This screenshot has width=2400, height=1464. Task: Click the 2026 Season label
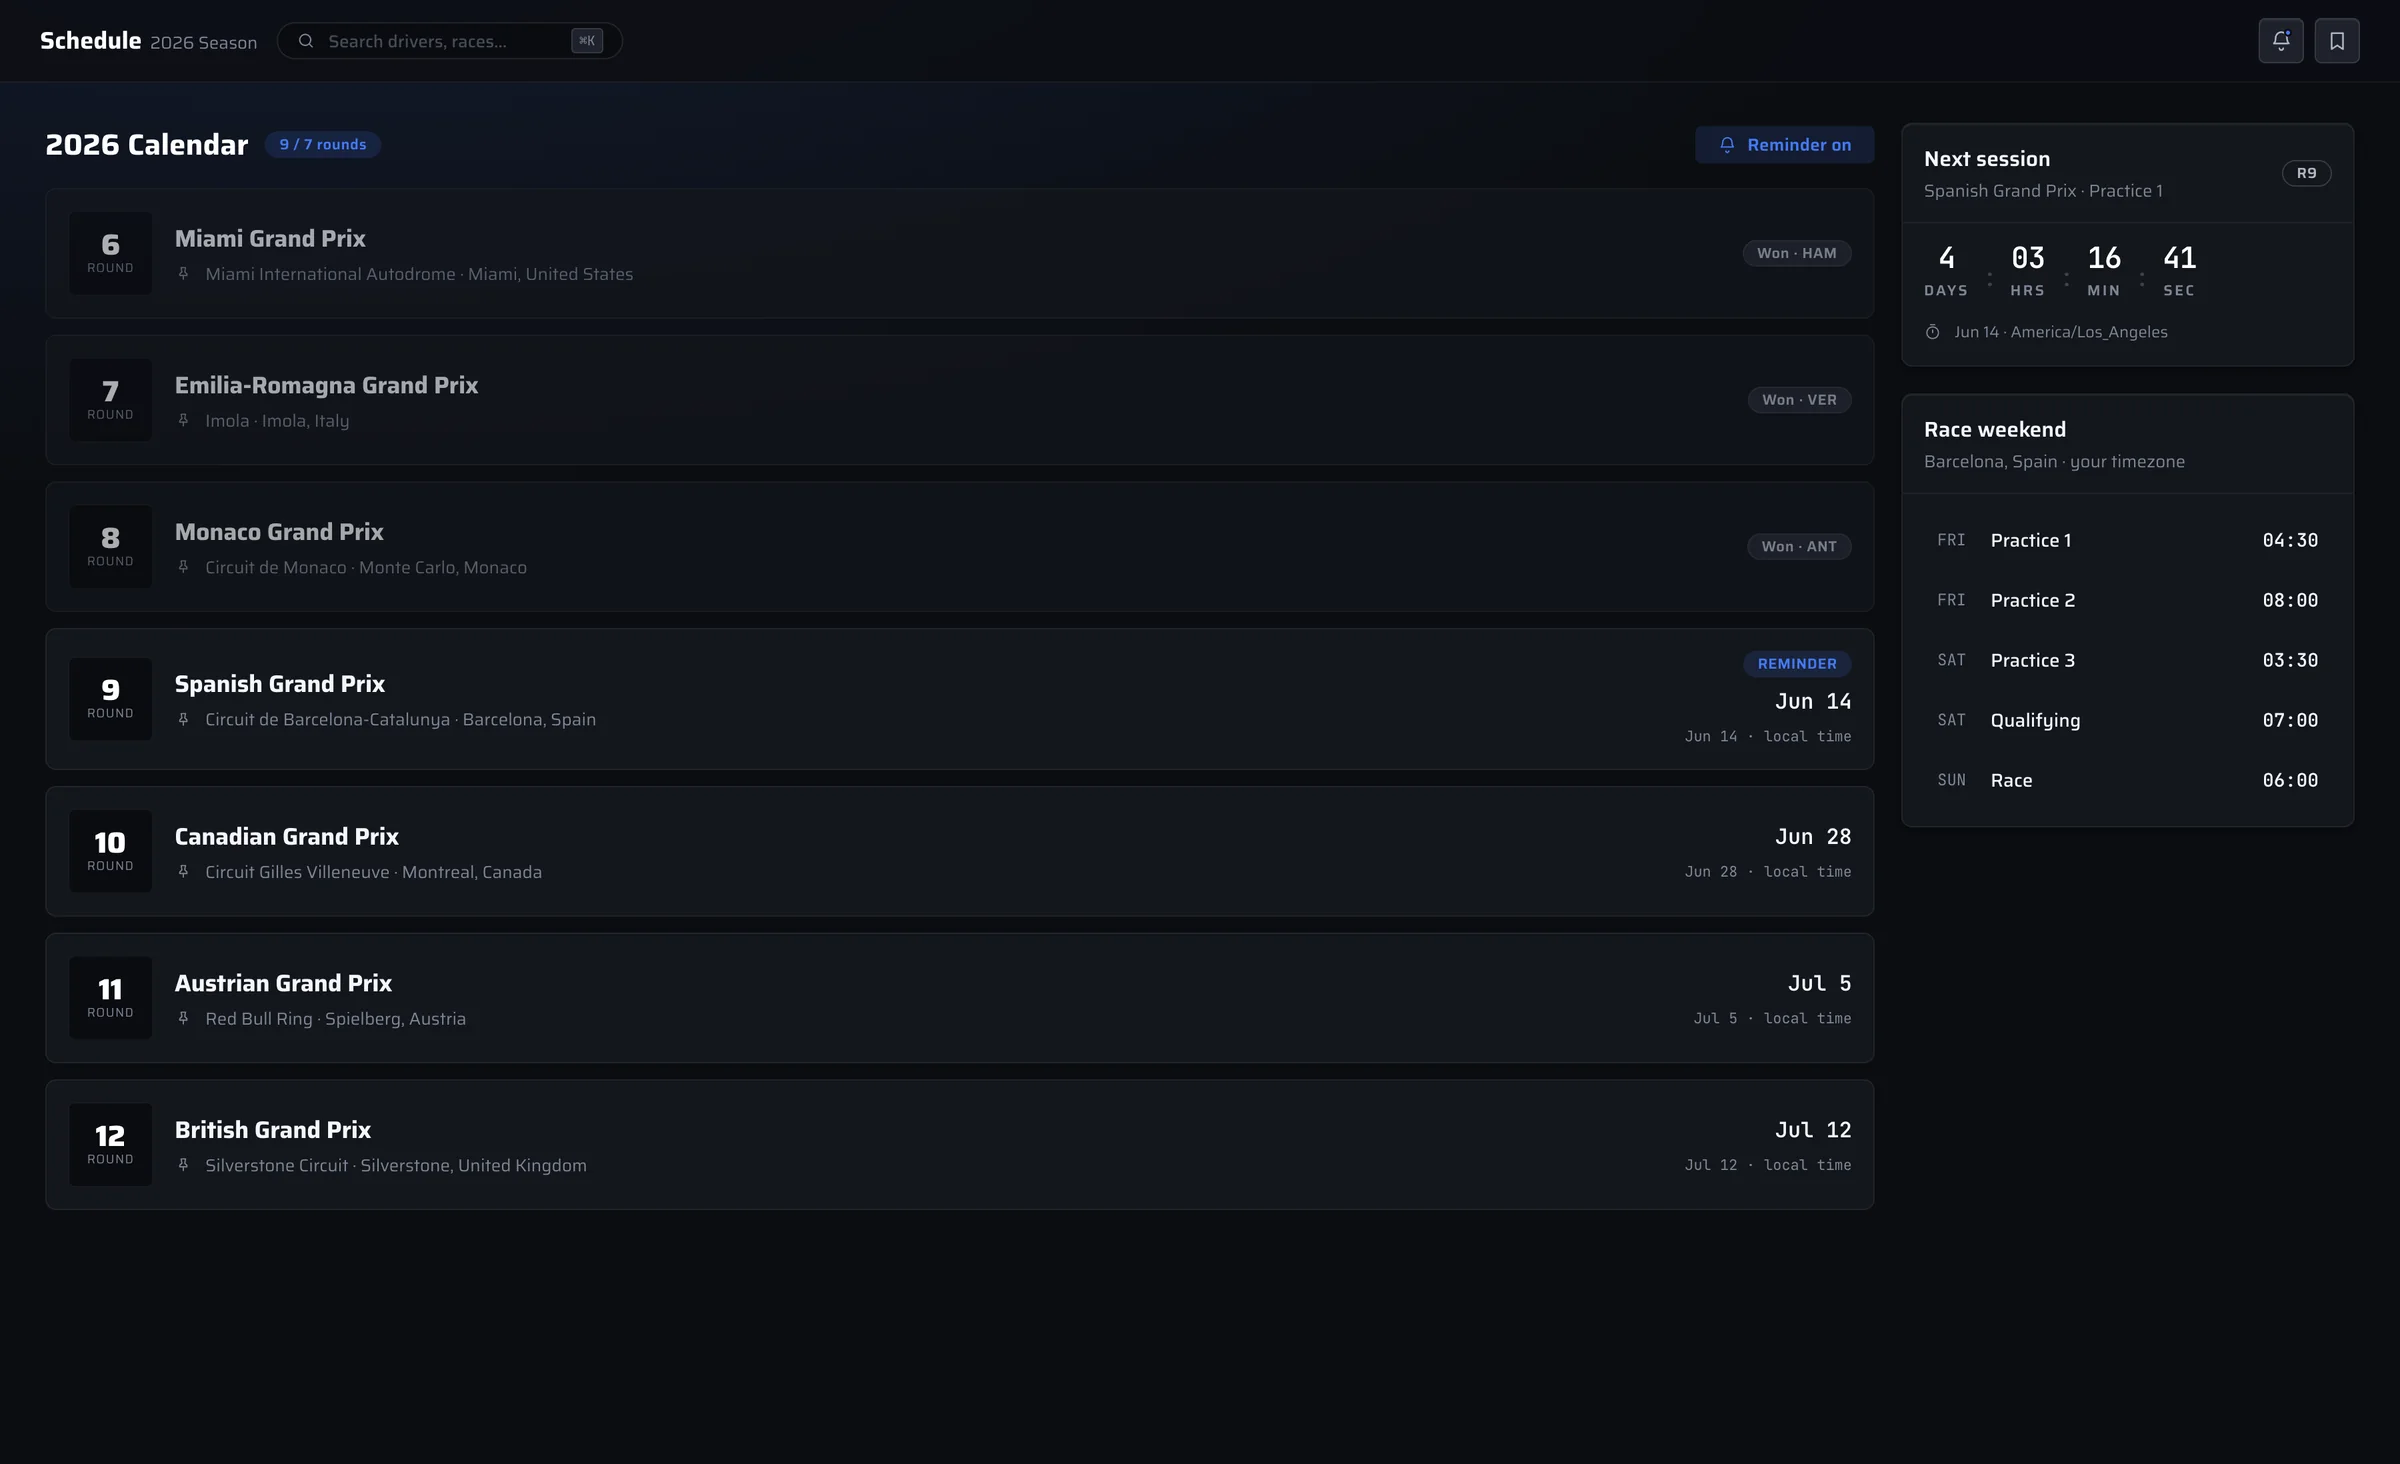(204, 43)
